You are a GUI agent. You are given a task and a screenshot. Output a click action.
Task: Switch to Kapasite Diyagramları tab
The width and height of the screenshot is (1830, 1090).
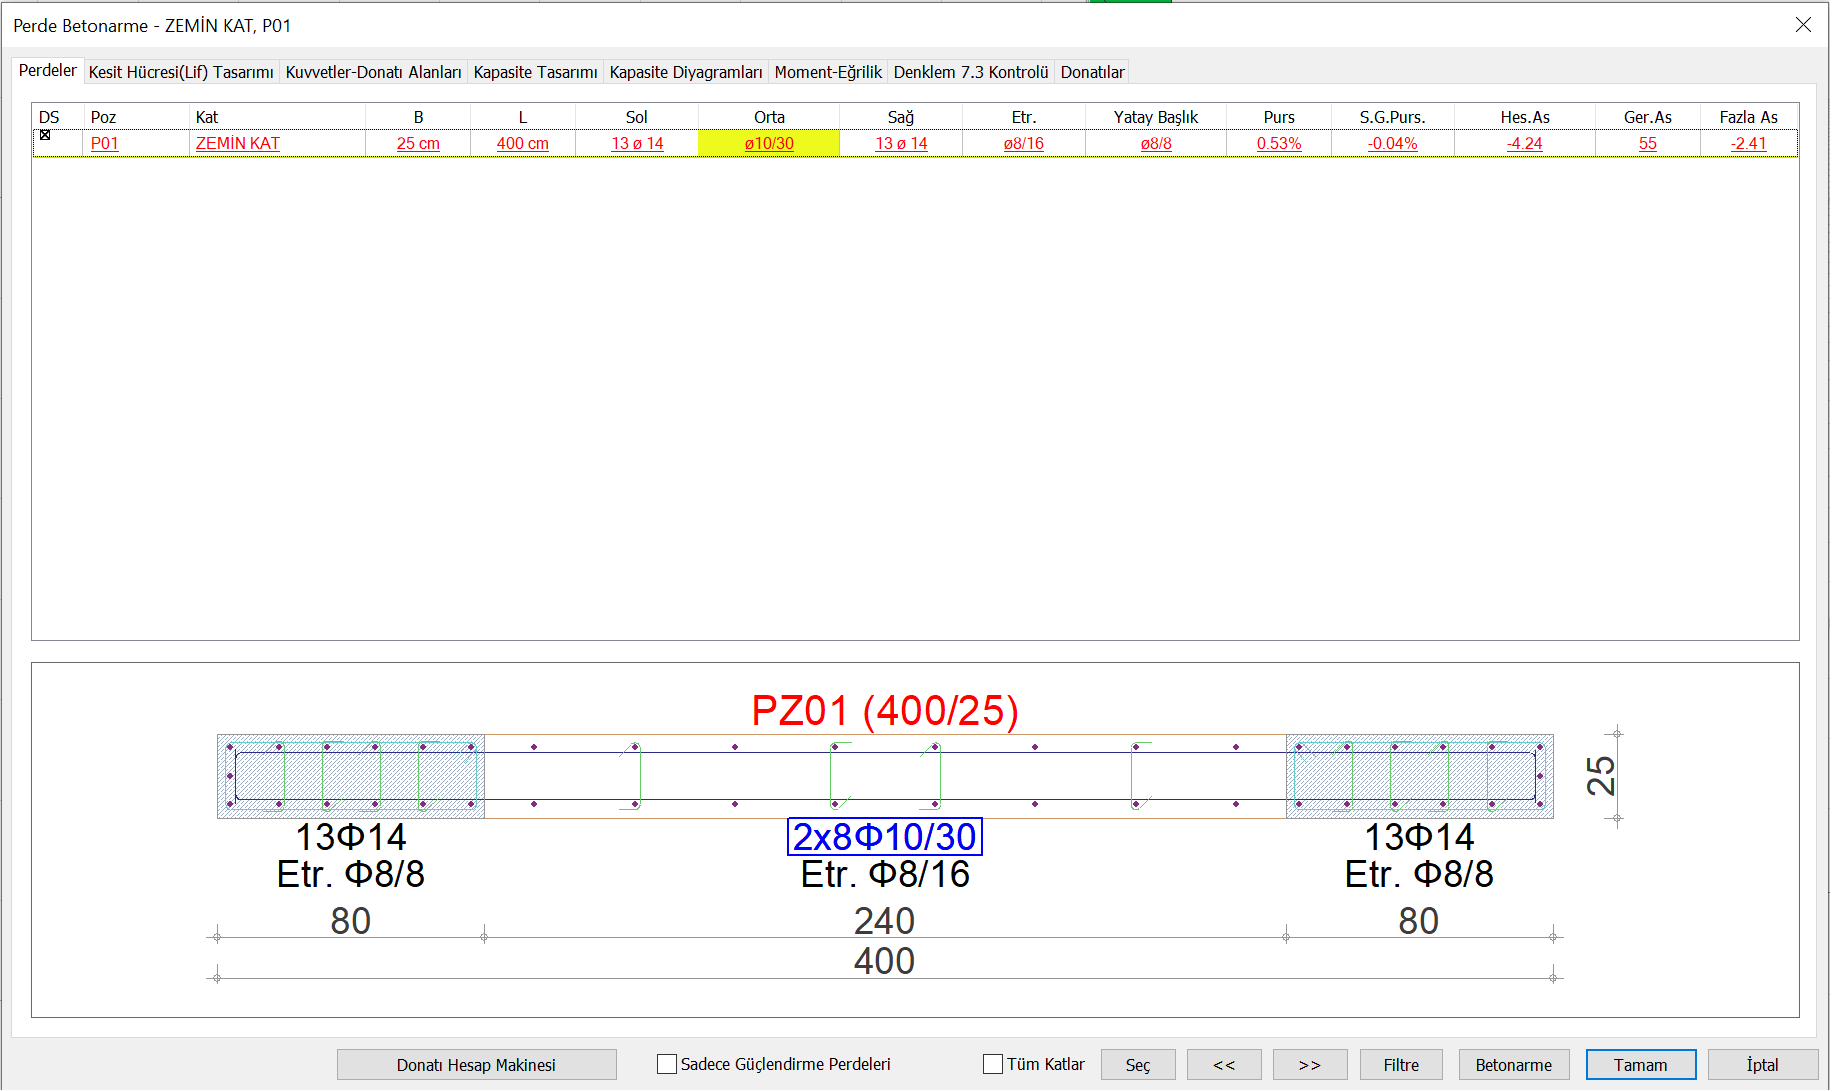pos(685,72)
